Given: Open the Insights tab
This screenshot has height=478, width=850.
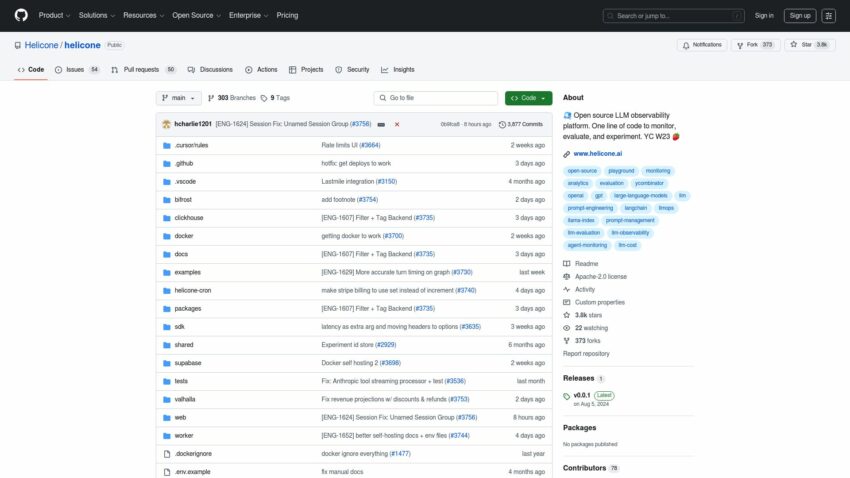Looking at the screenshot, I should click(398, 69).
